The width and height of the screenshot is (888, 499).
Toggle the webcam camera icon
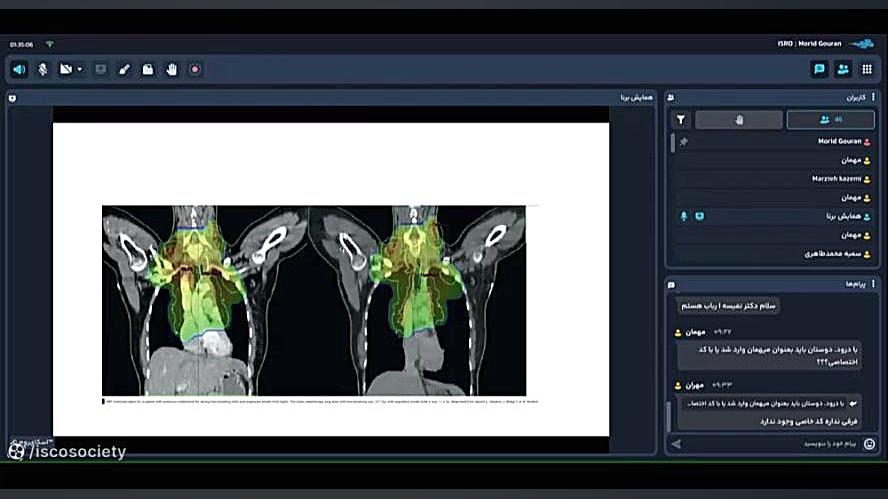(66, 69)
